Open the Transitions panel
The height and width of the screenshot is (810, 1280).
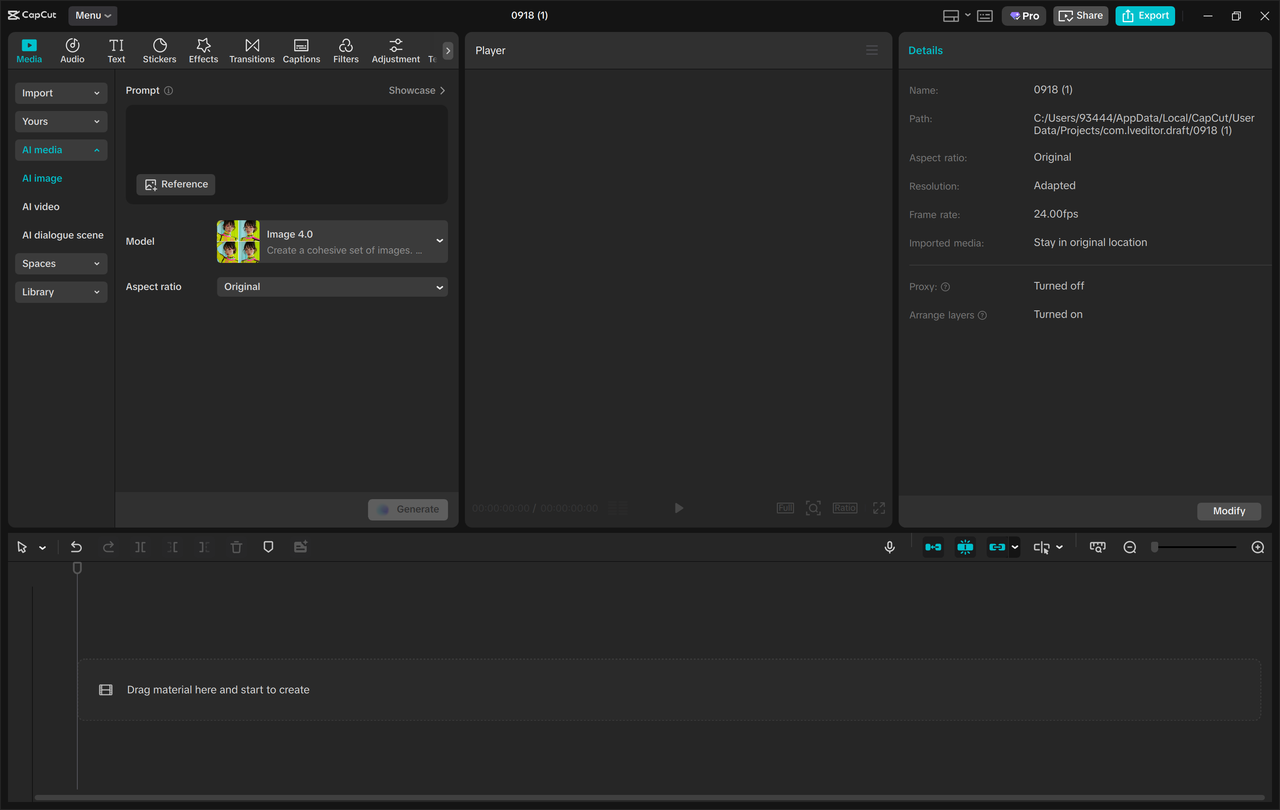[252, 50]
